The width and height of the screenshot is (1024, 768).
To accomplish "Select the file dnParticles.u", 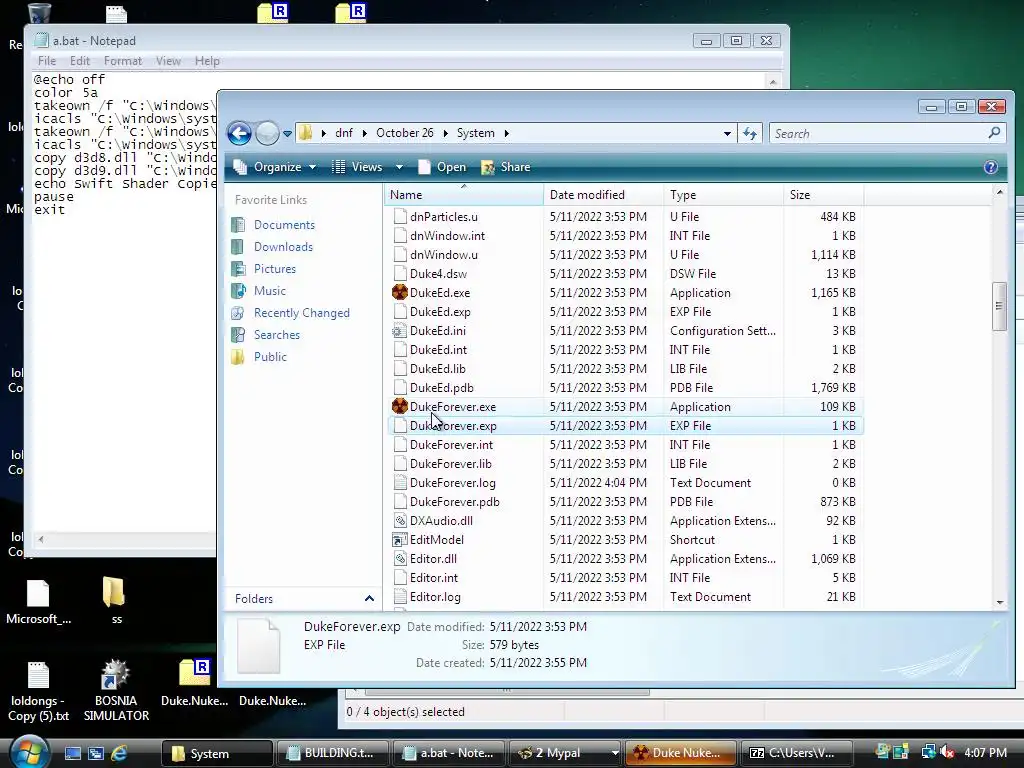I will tap(443, 217).
